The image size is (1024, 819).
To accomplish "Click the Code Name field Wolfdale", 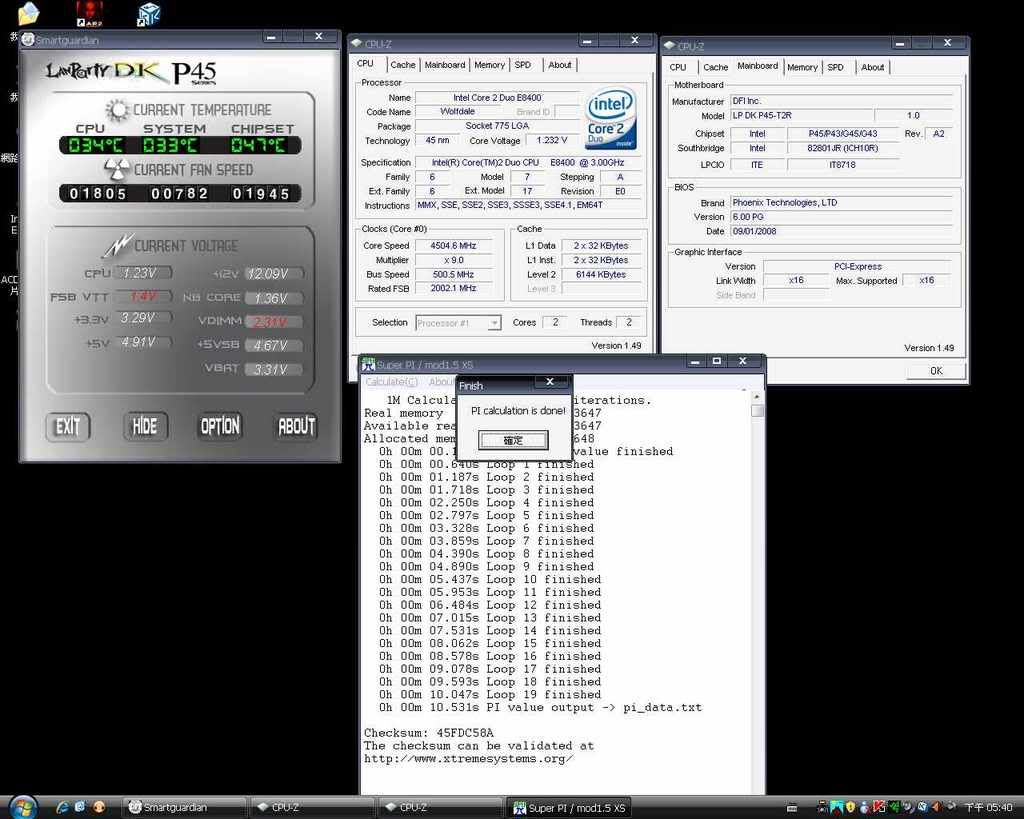I will pos(457,112).
